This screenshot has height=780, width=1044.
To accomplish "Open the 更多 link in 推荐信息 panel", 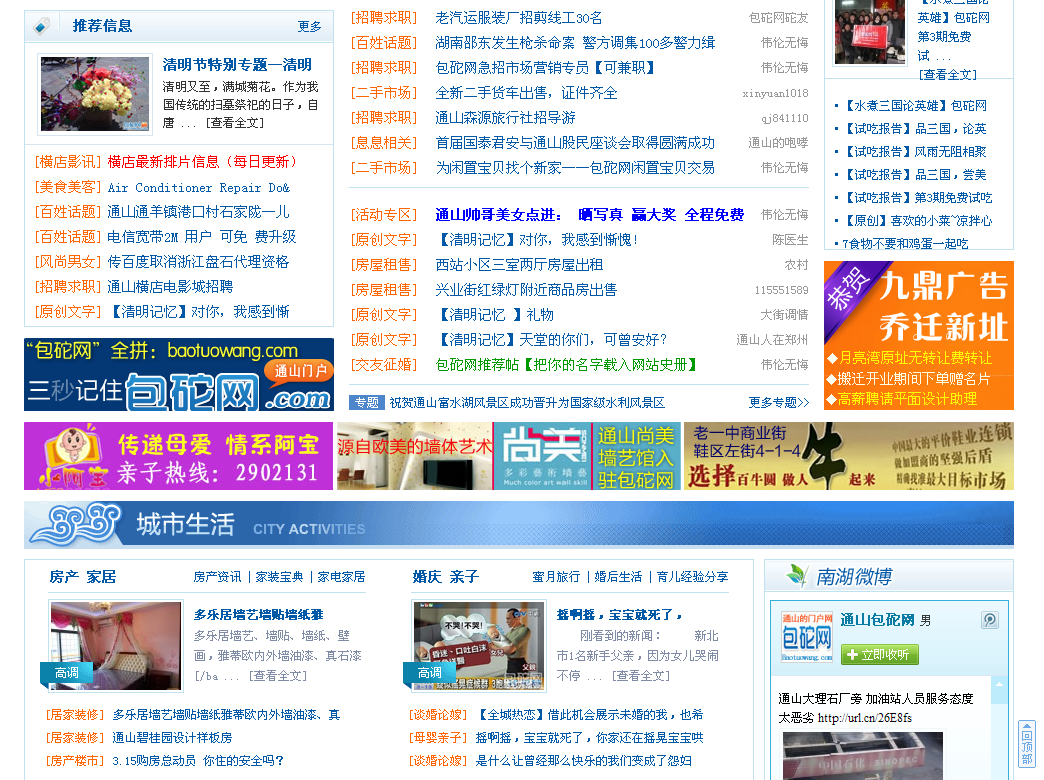I will [x=310, y=27].
